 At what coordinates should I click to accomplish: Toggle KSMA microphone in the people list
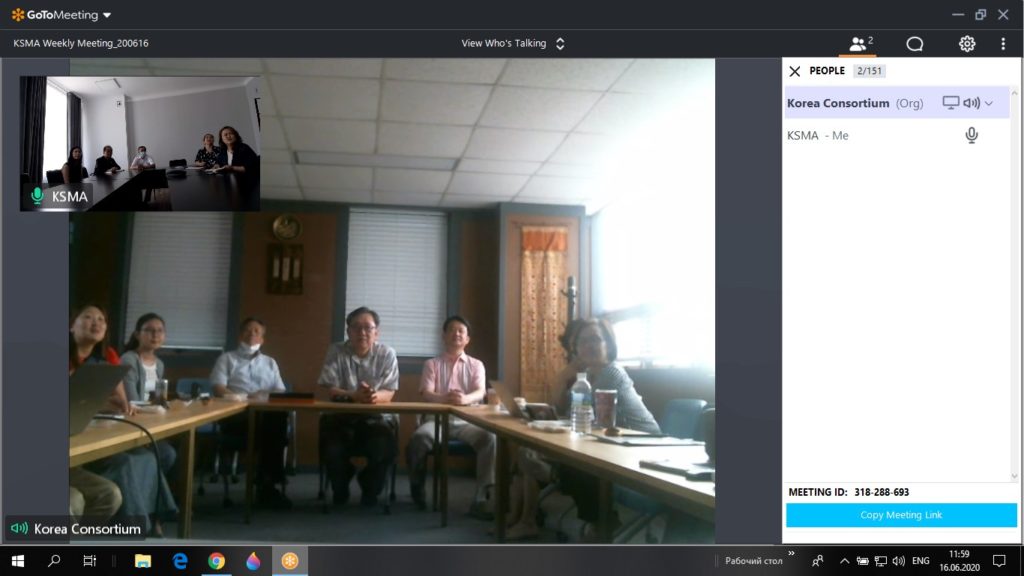tap(971, 136)
